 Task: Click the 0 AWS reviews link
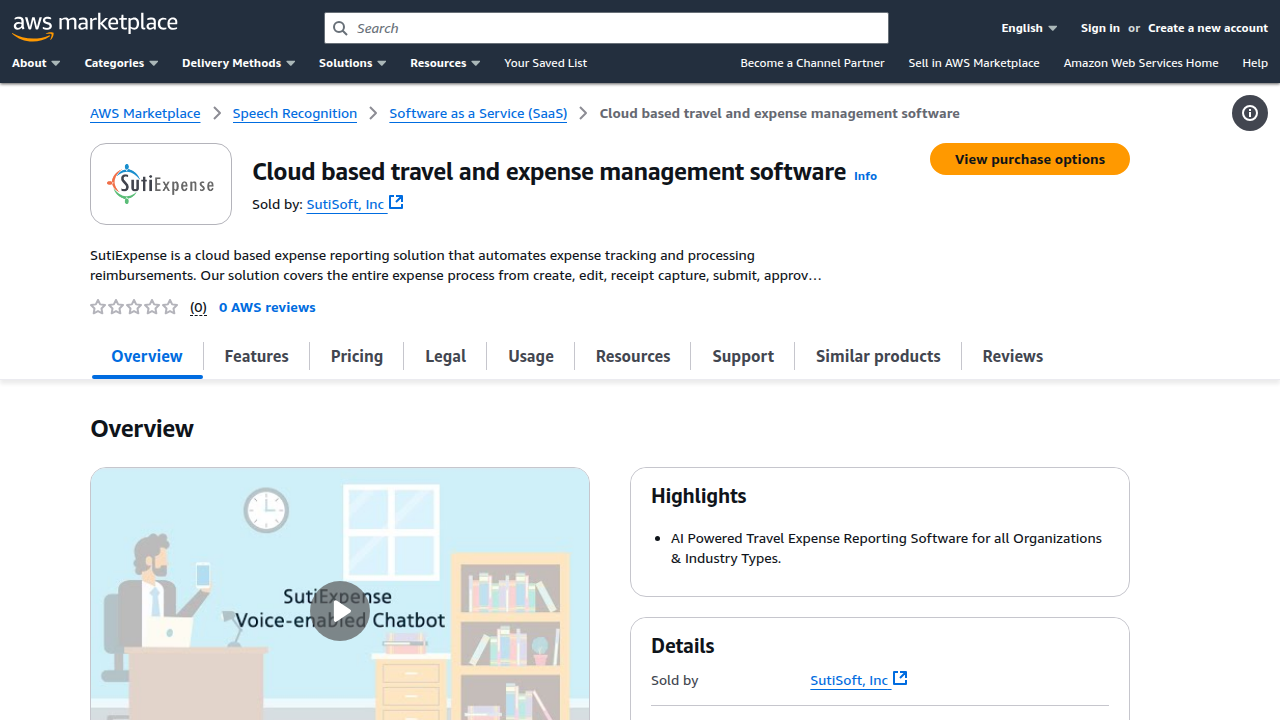267,307
